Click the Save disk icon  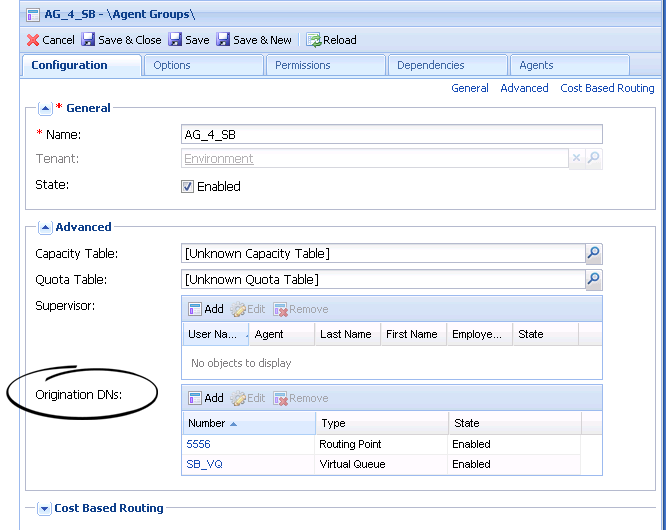pyautogui.click(x=175, y=40)
